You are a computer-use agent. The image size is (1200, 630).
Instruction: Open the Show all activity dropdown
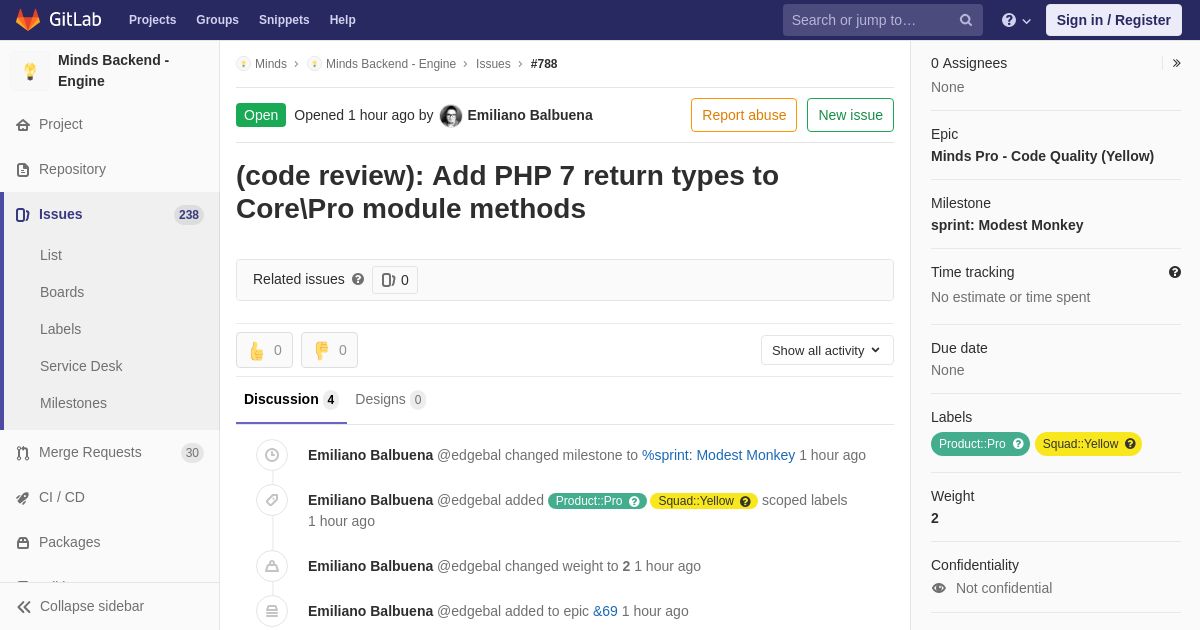coord(827,350)
